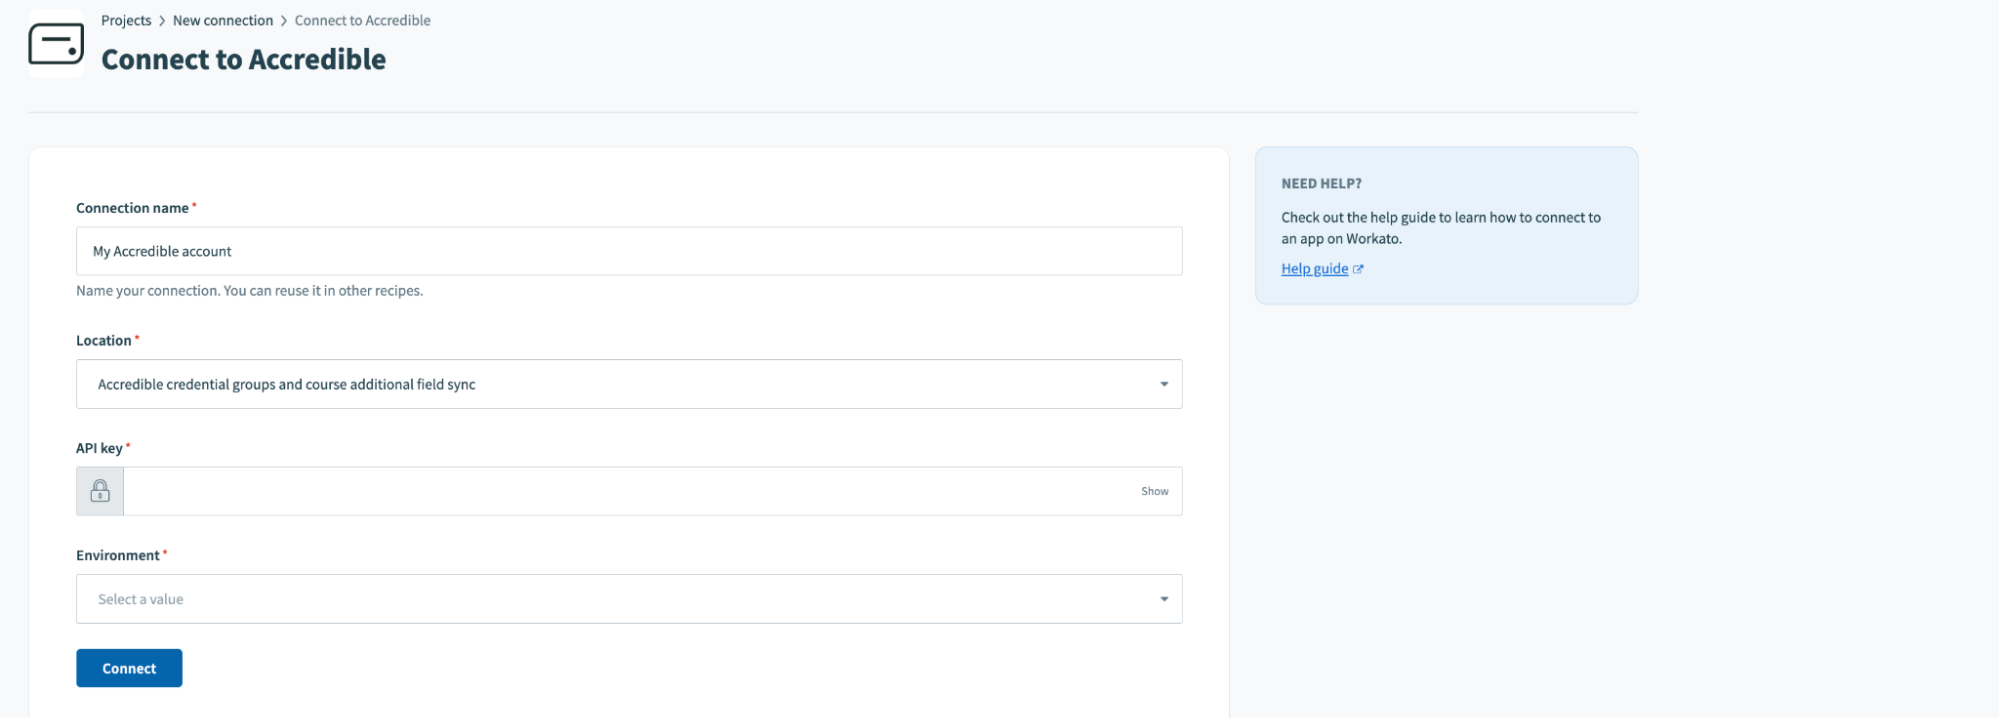Click the external link icon after Help guide
Screen dimensions: 1999x719
1358,269
